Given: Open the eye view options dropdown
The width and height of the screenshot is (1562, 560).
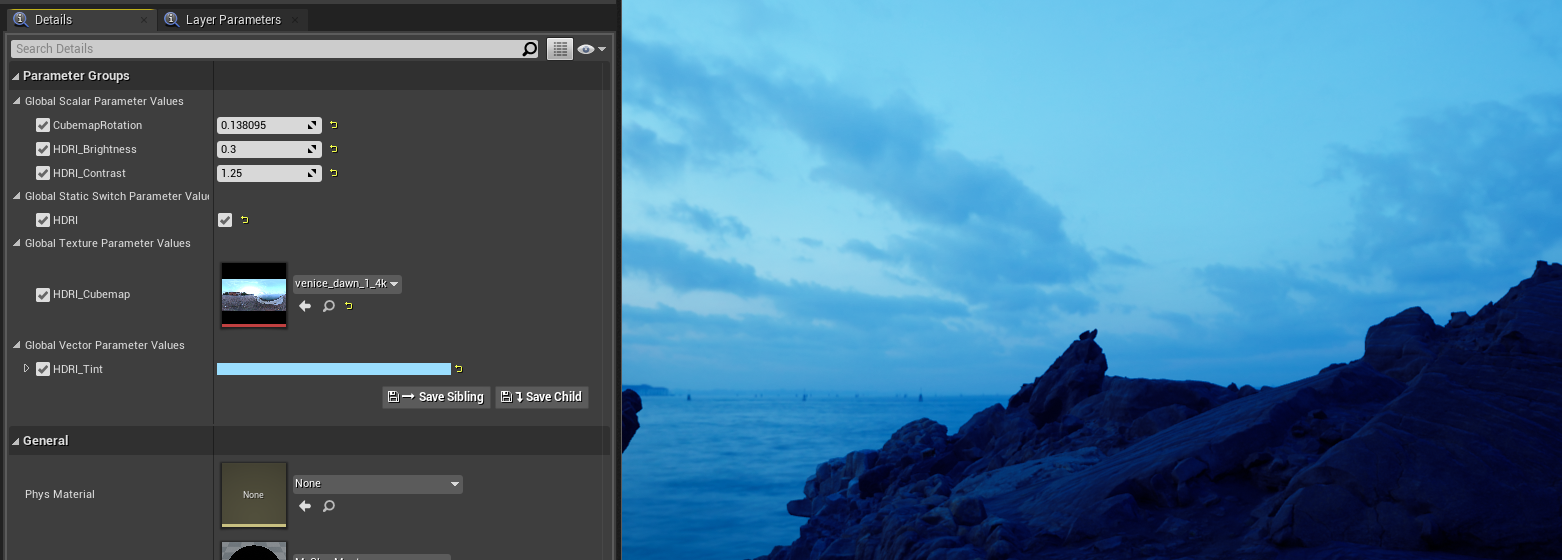Looking at the screenshot, I should (x=592, y=49).
